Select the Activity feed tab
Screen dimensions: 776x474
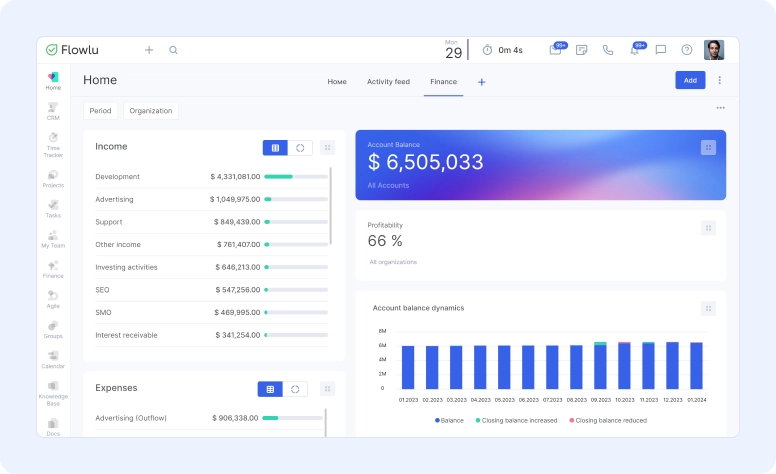tap(388, 82)
